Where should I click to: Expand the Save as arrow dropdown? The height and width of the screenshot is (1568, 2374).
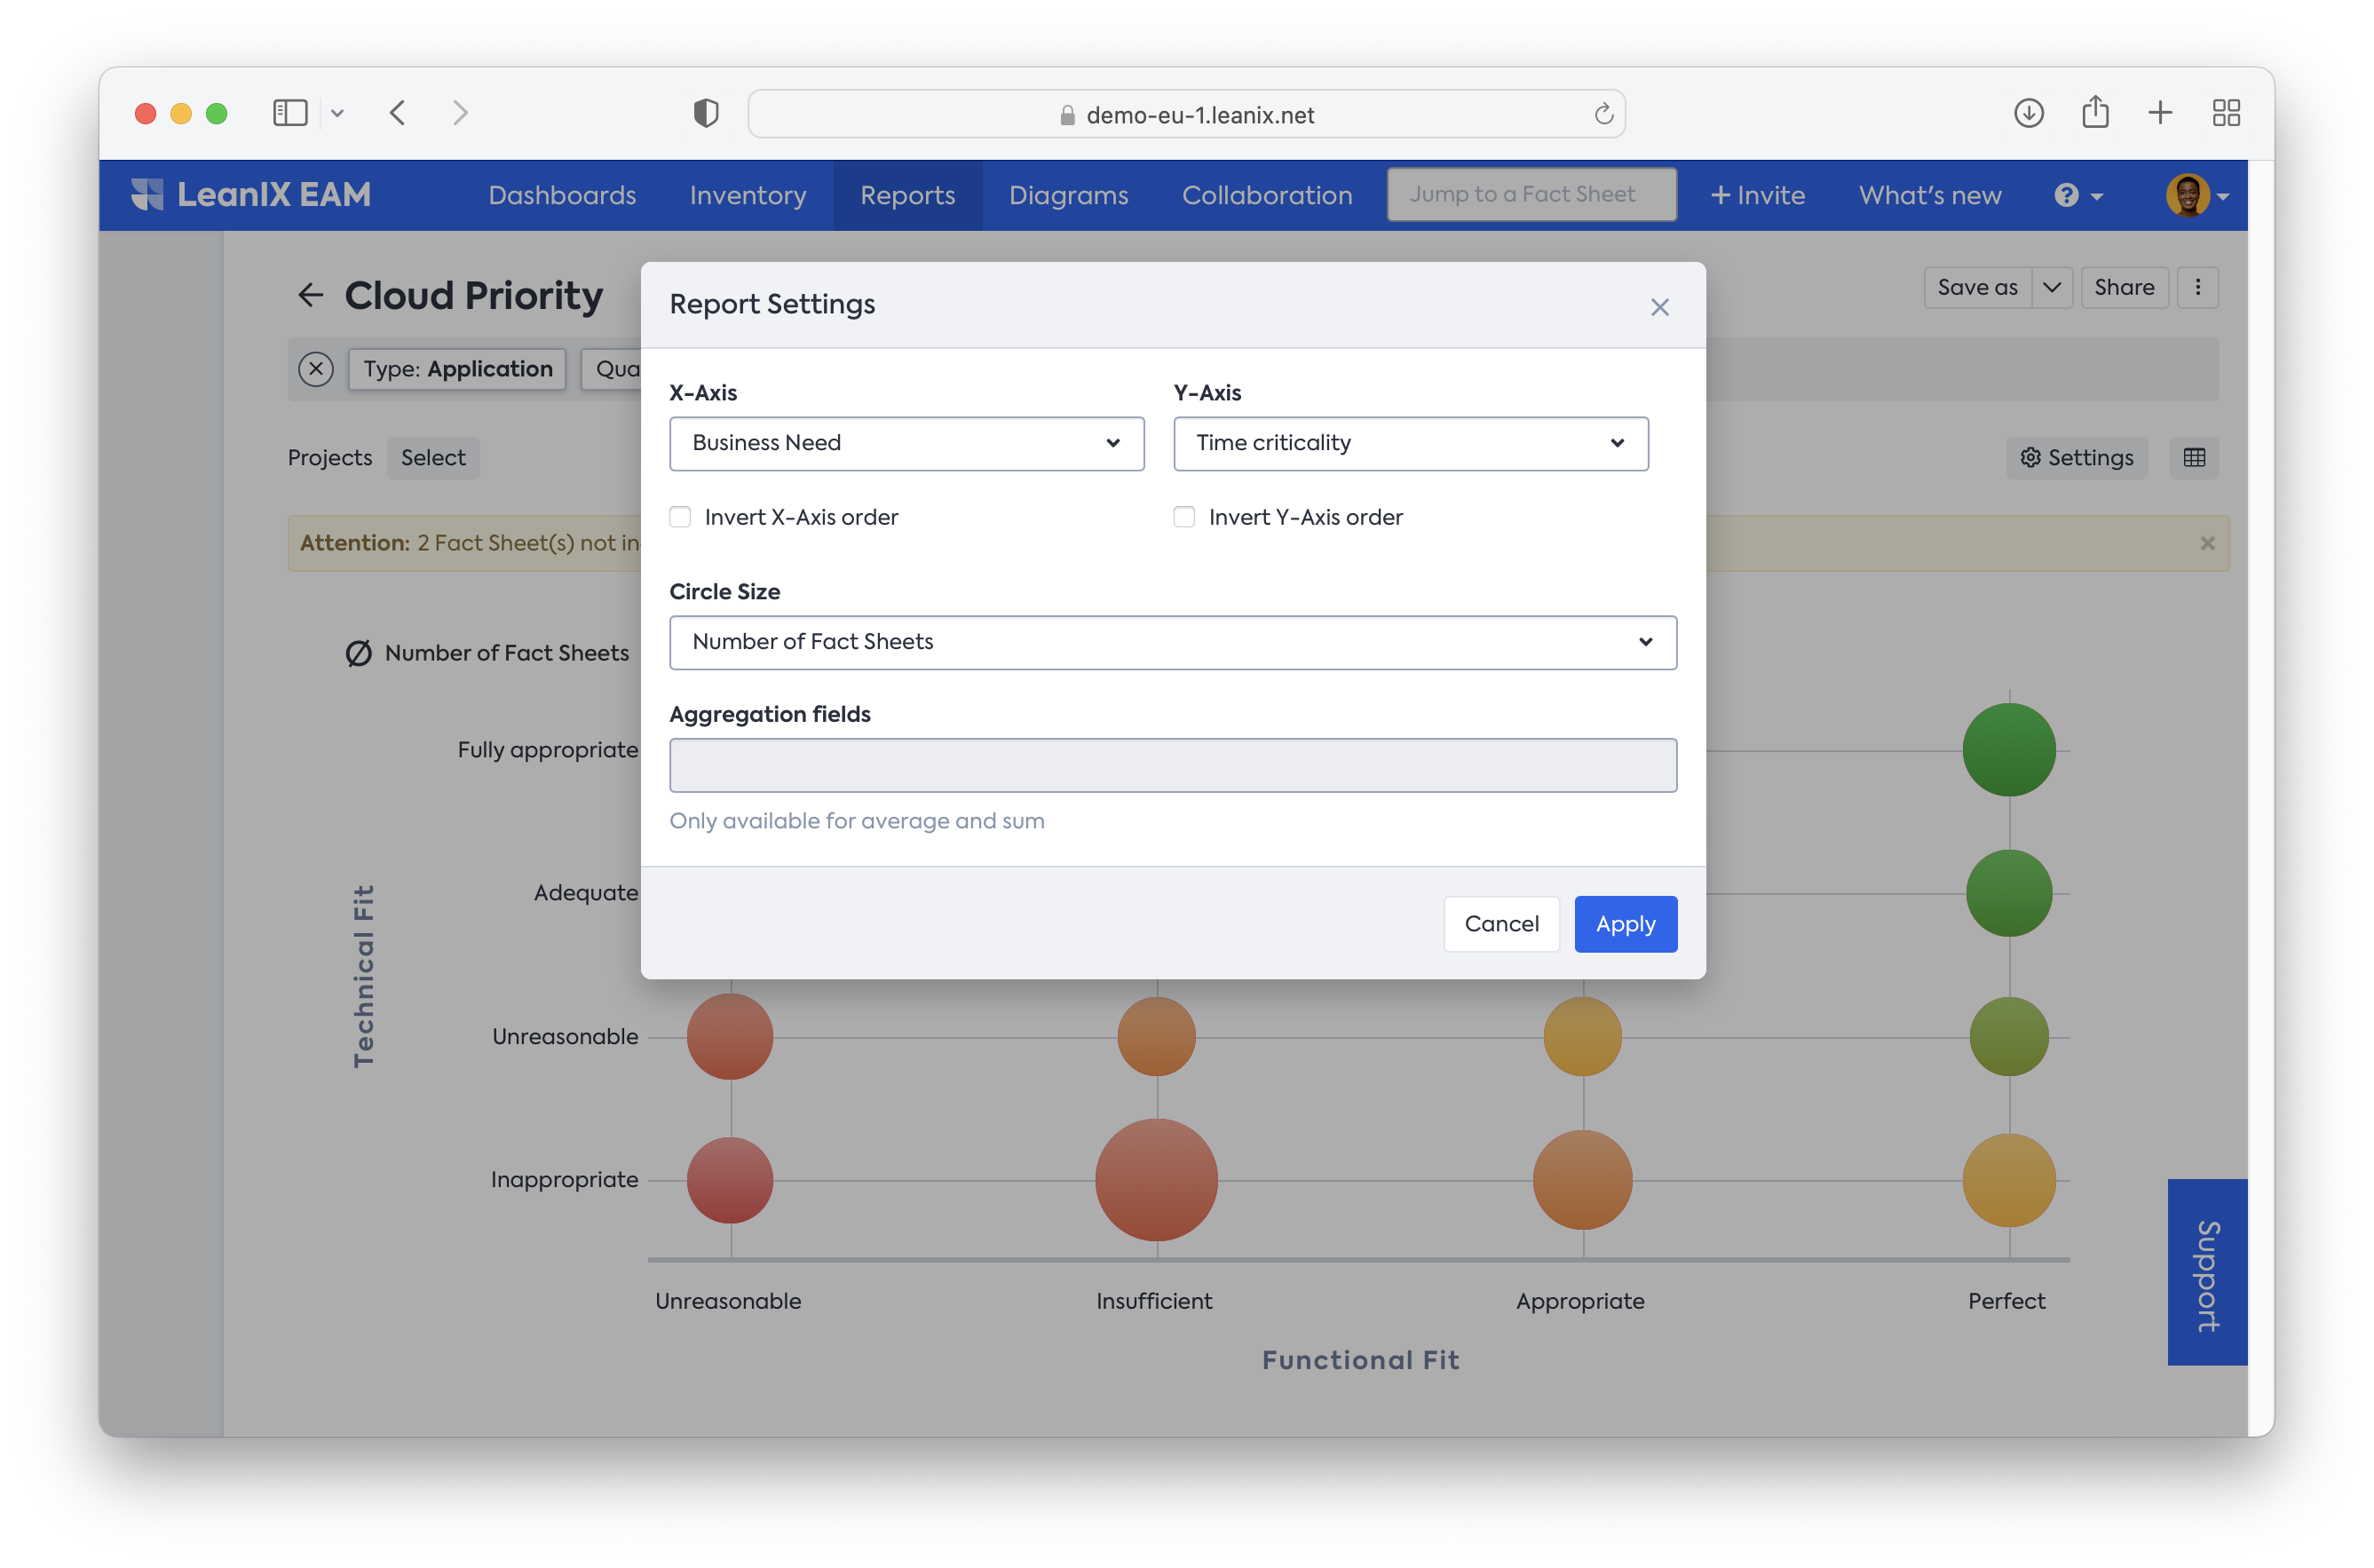[2051, 287]
